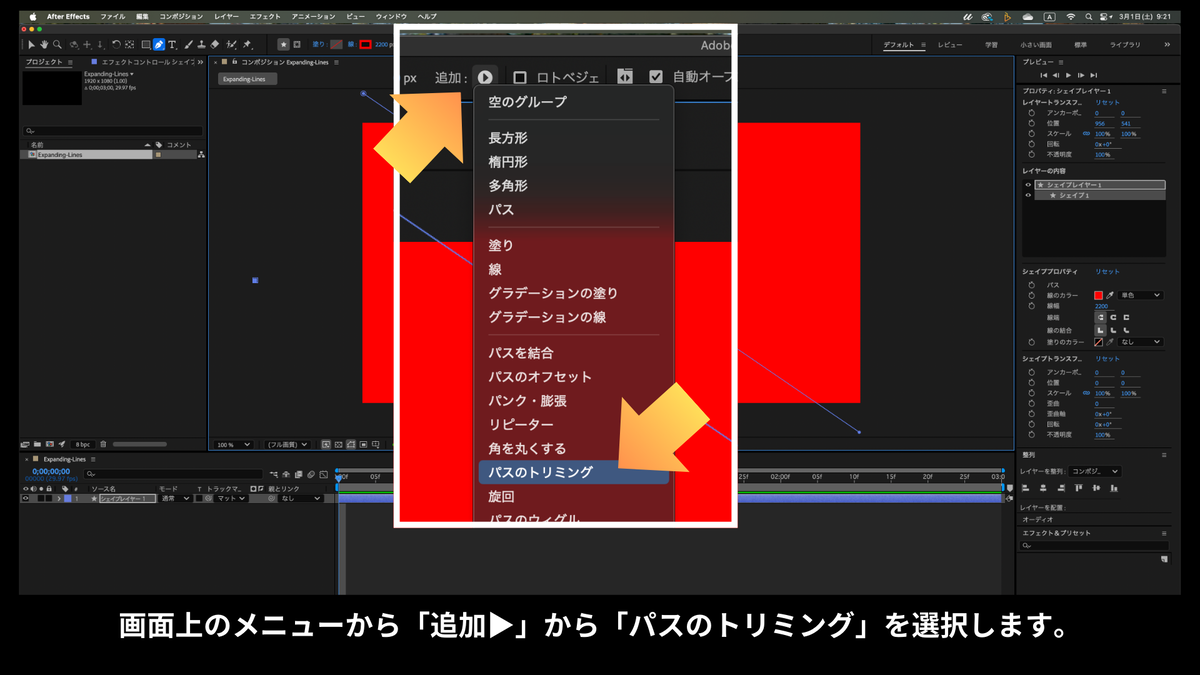This screenshot has width=1200, height=675.
Task: Select the Roto Brush tool
Action: (x=231, y=44)
